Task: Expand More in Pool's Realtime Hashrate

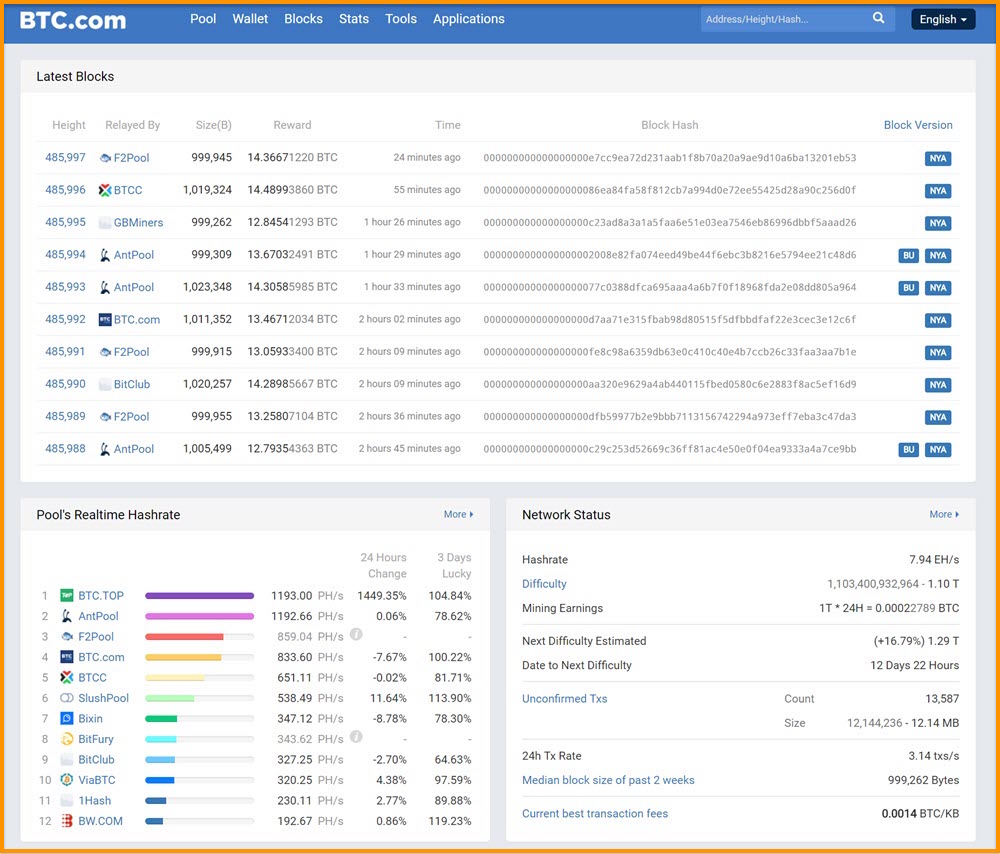Action: pyautogui.click(x=459, y=514)
